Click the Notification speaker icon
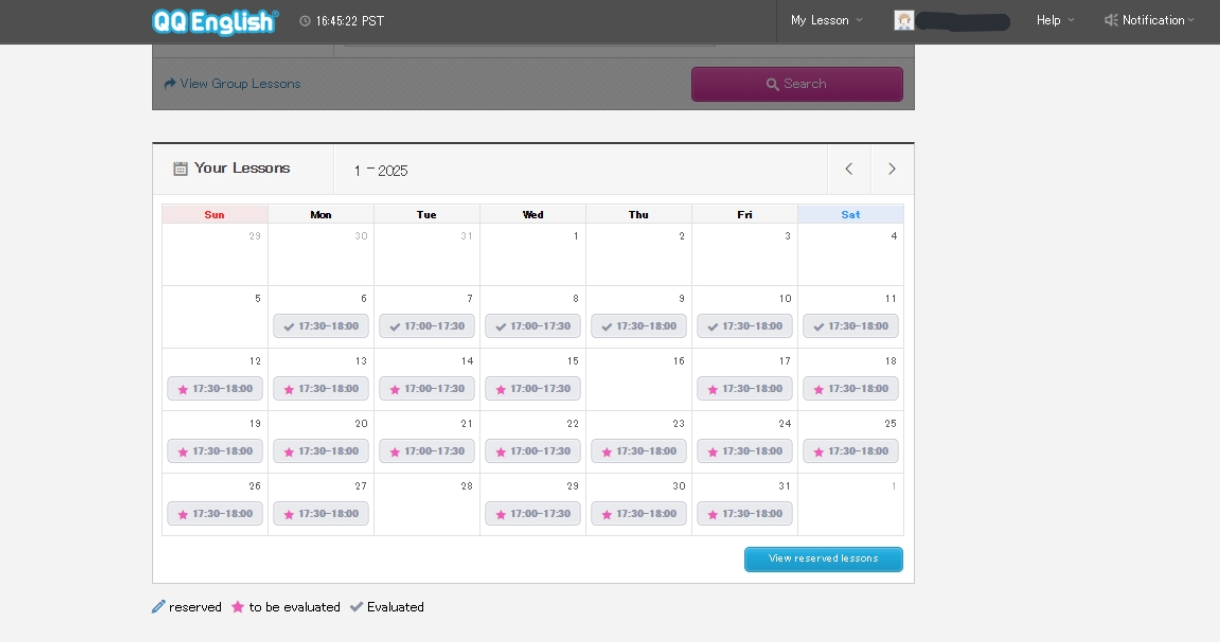The height and width of the screenshot is (642, 1220). point(1110,20)
